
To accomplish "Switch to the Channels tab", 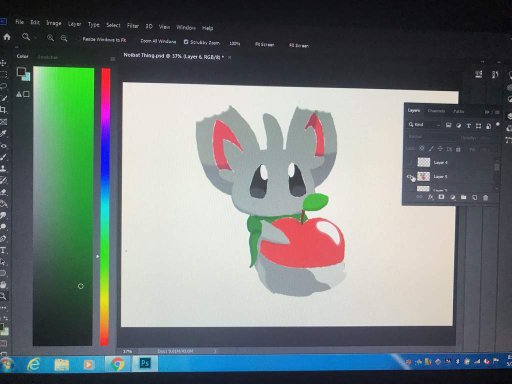I will [x=436, y=111].
